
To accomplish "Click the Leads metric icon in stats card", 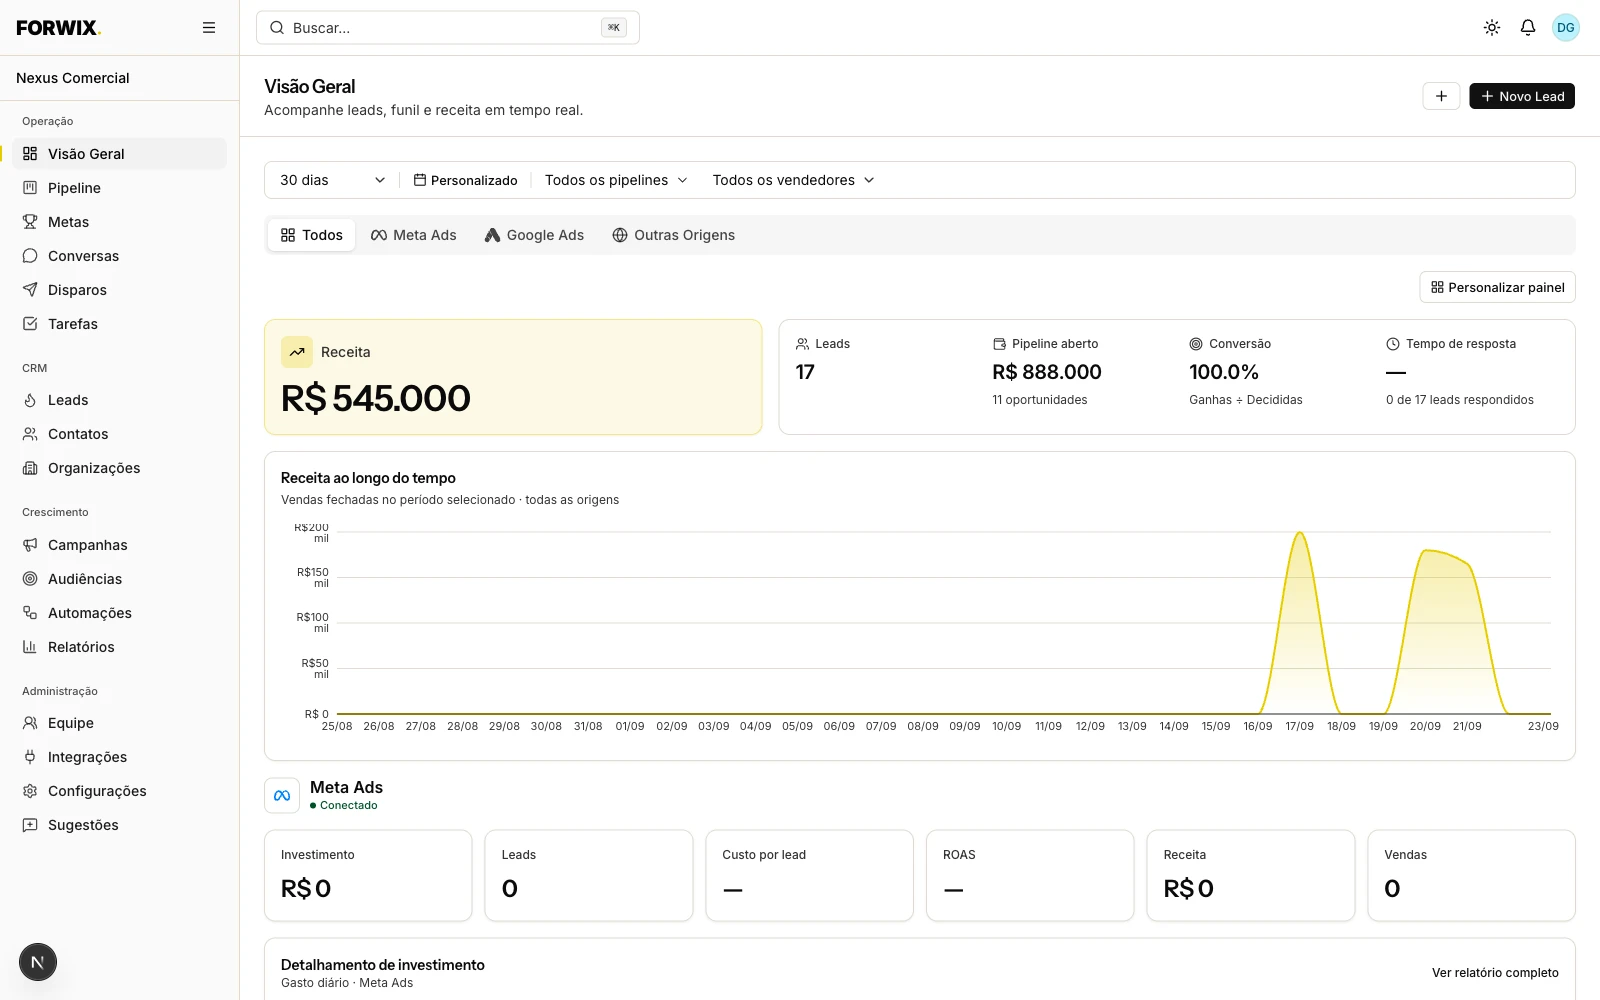I will pos(802,344).
